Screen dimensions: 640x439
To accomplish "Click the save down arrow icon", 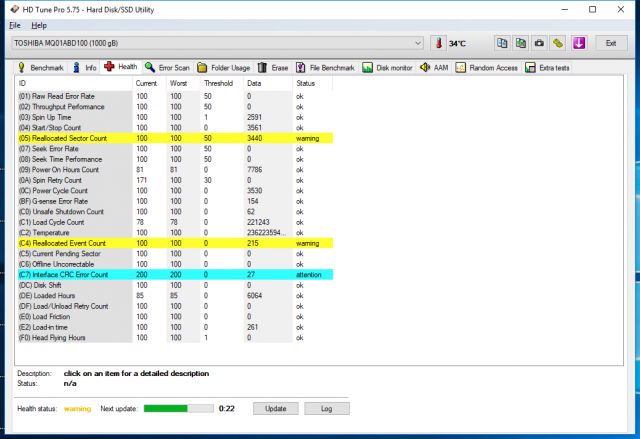I will click(x=578, y=43).
